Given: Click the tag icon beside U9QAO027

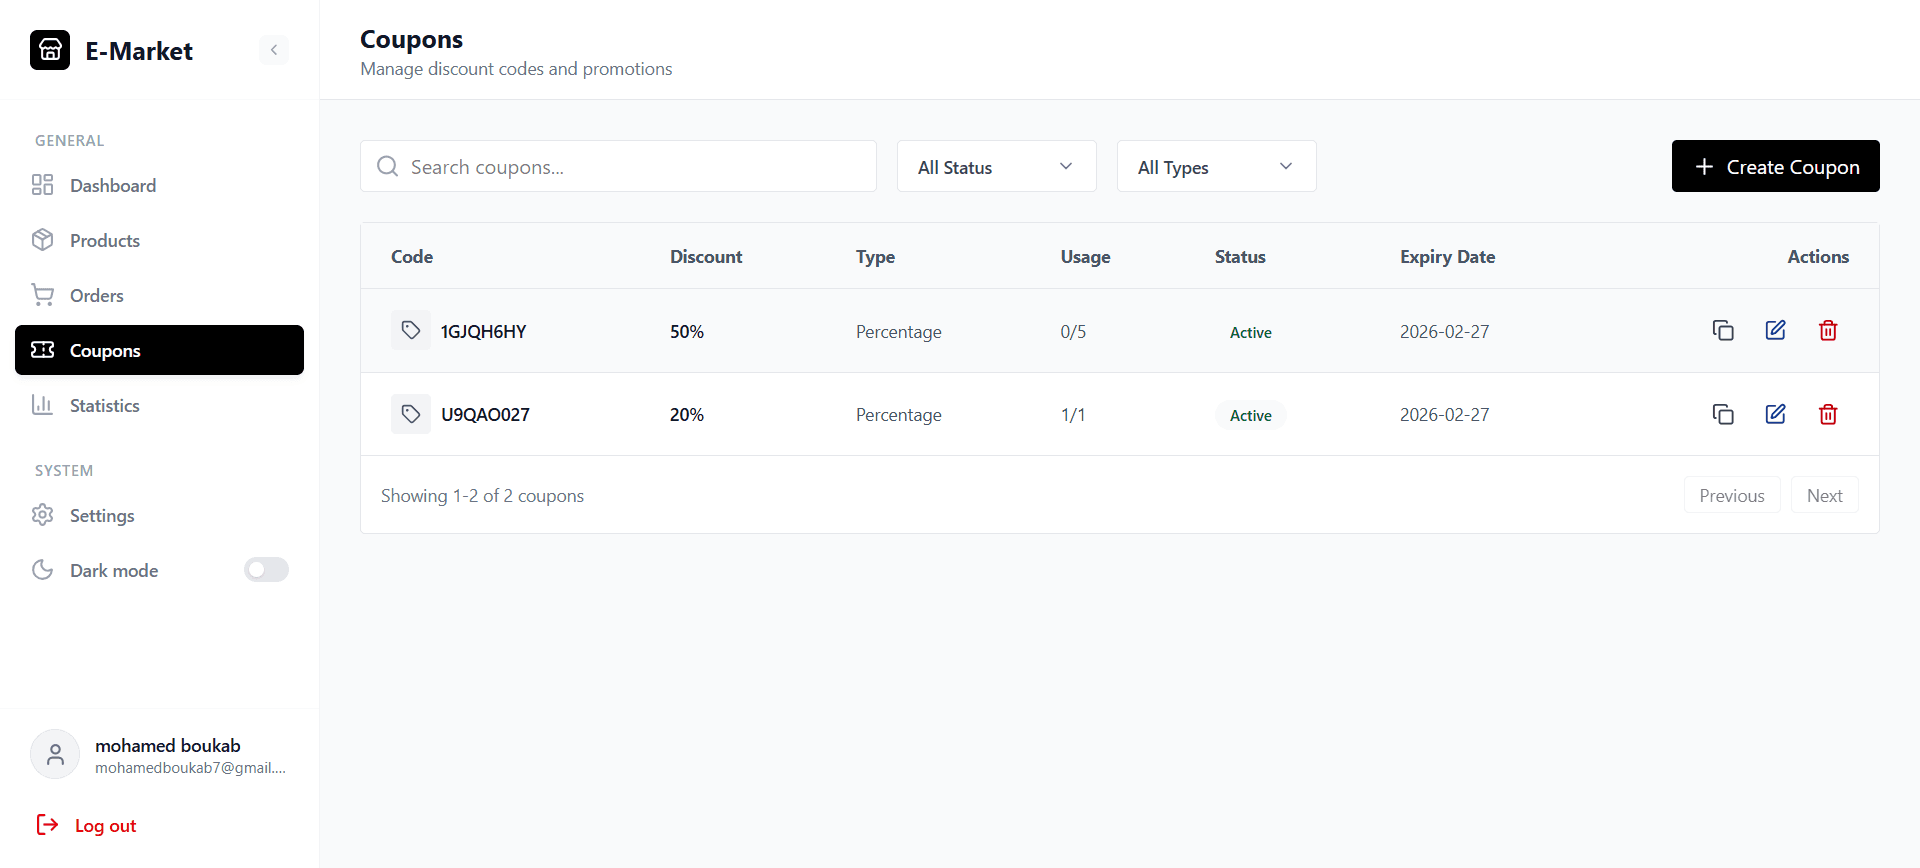Looking at the screenshot, I should (x=411, y=414).
